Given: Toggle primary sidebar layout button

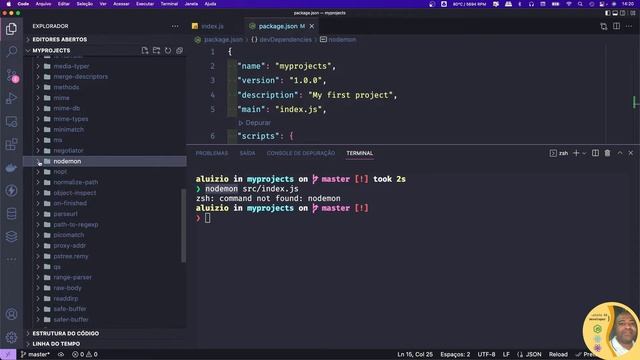Looking at the screenshot, I should point(608,13).
